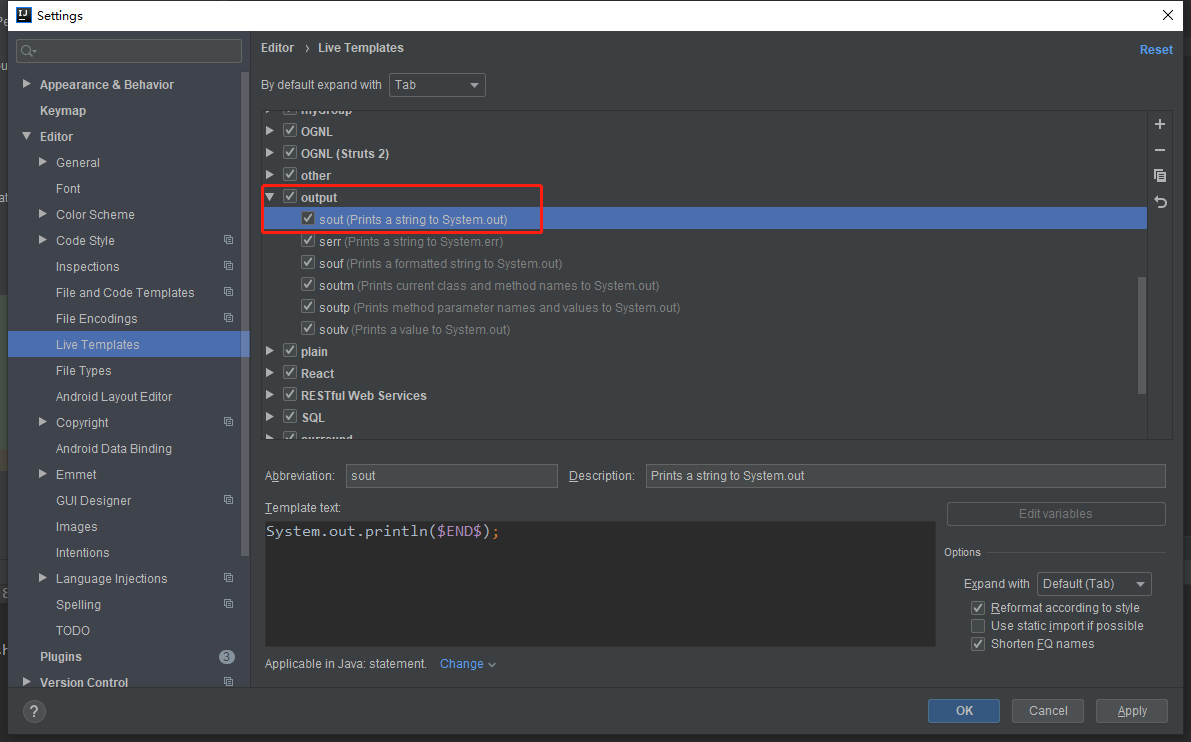Image resolution: width=1191 pixels, height=742 pixels.
Task: Add a new live template with plus icon
Action: [x=1159, y=124]
